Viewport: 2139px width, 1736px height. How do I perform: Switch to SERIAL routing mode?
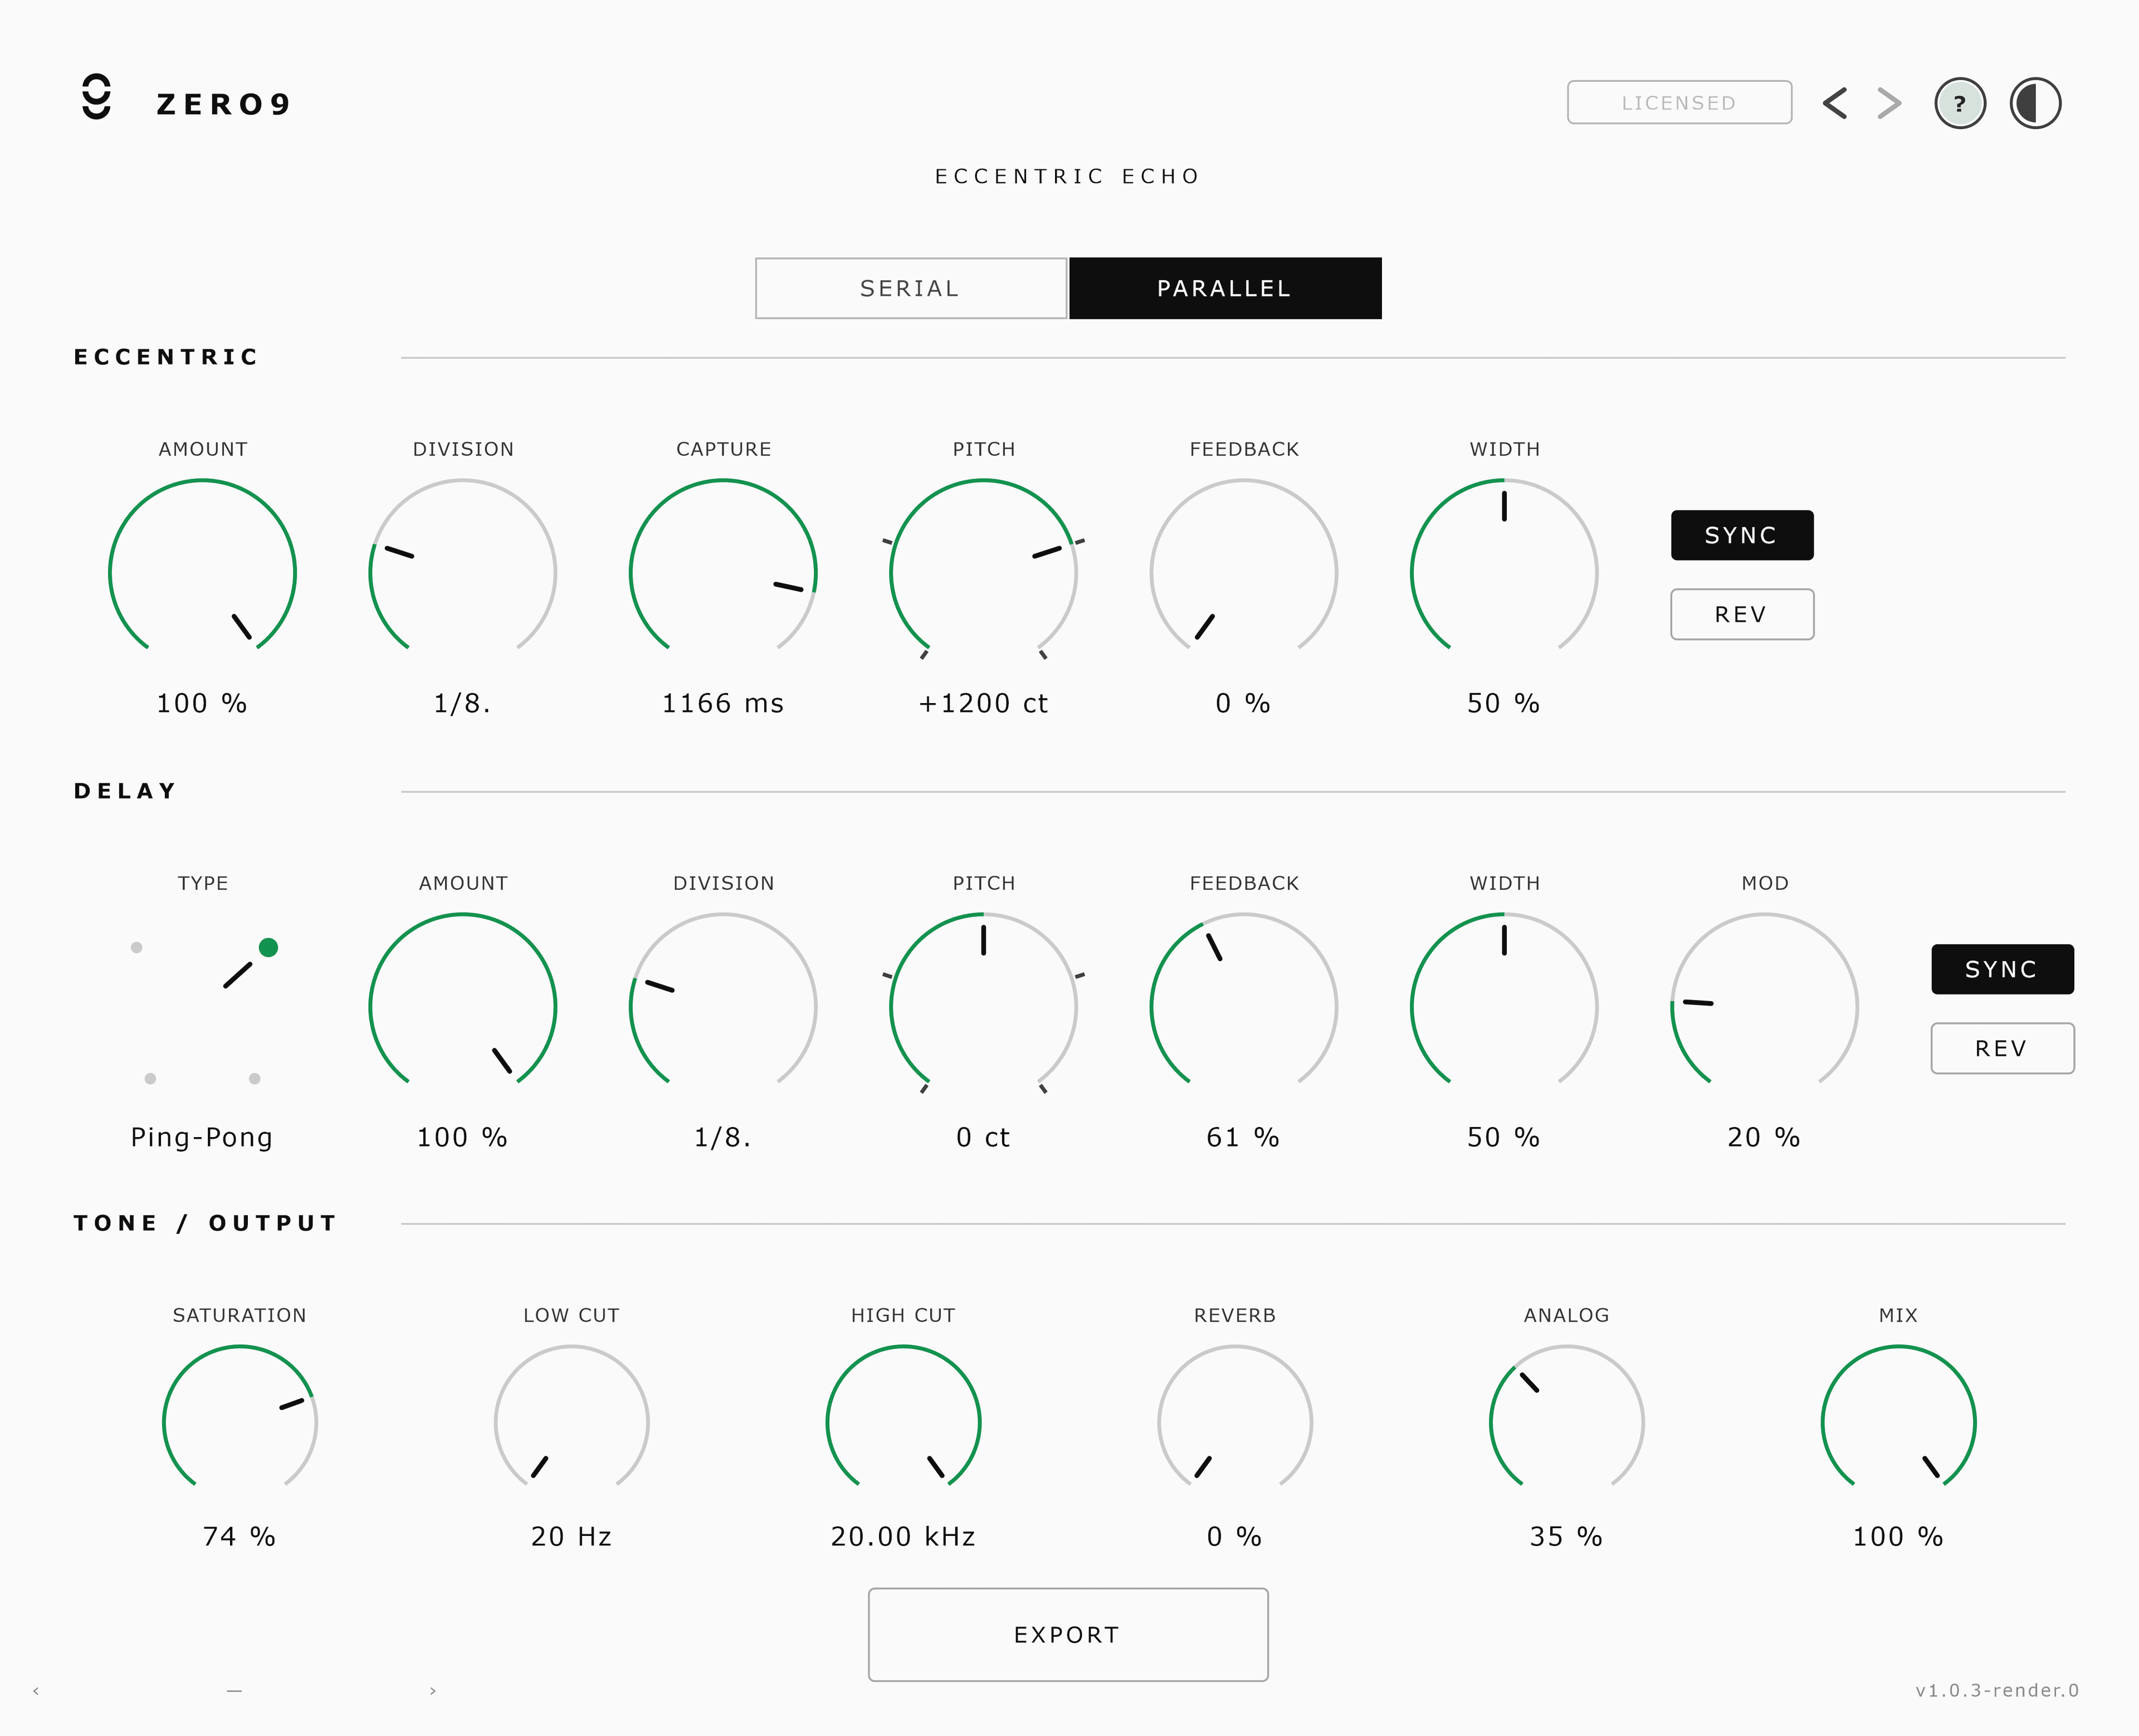(x=911, y=288)
